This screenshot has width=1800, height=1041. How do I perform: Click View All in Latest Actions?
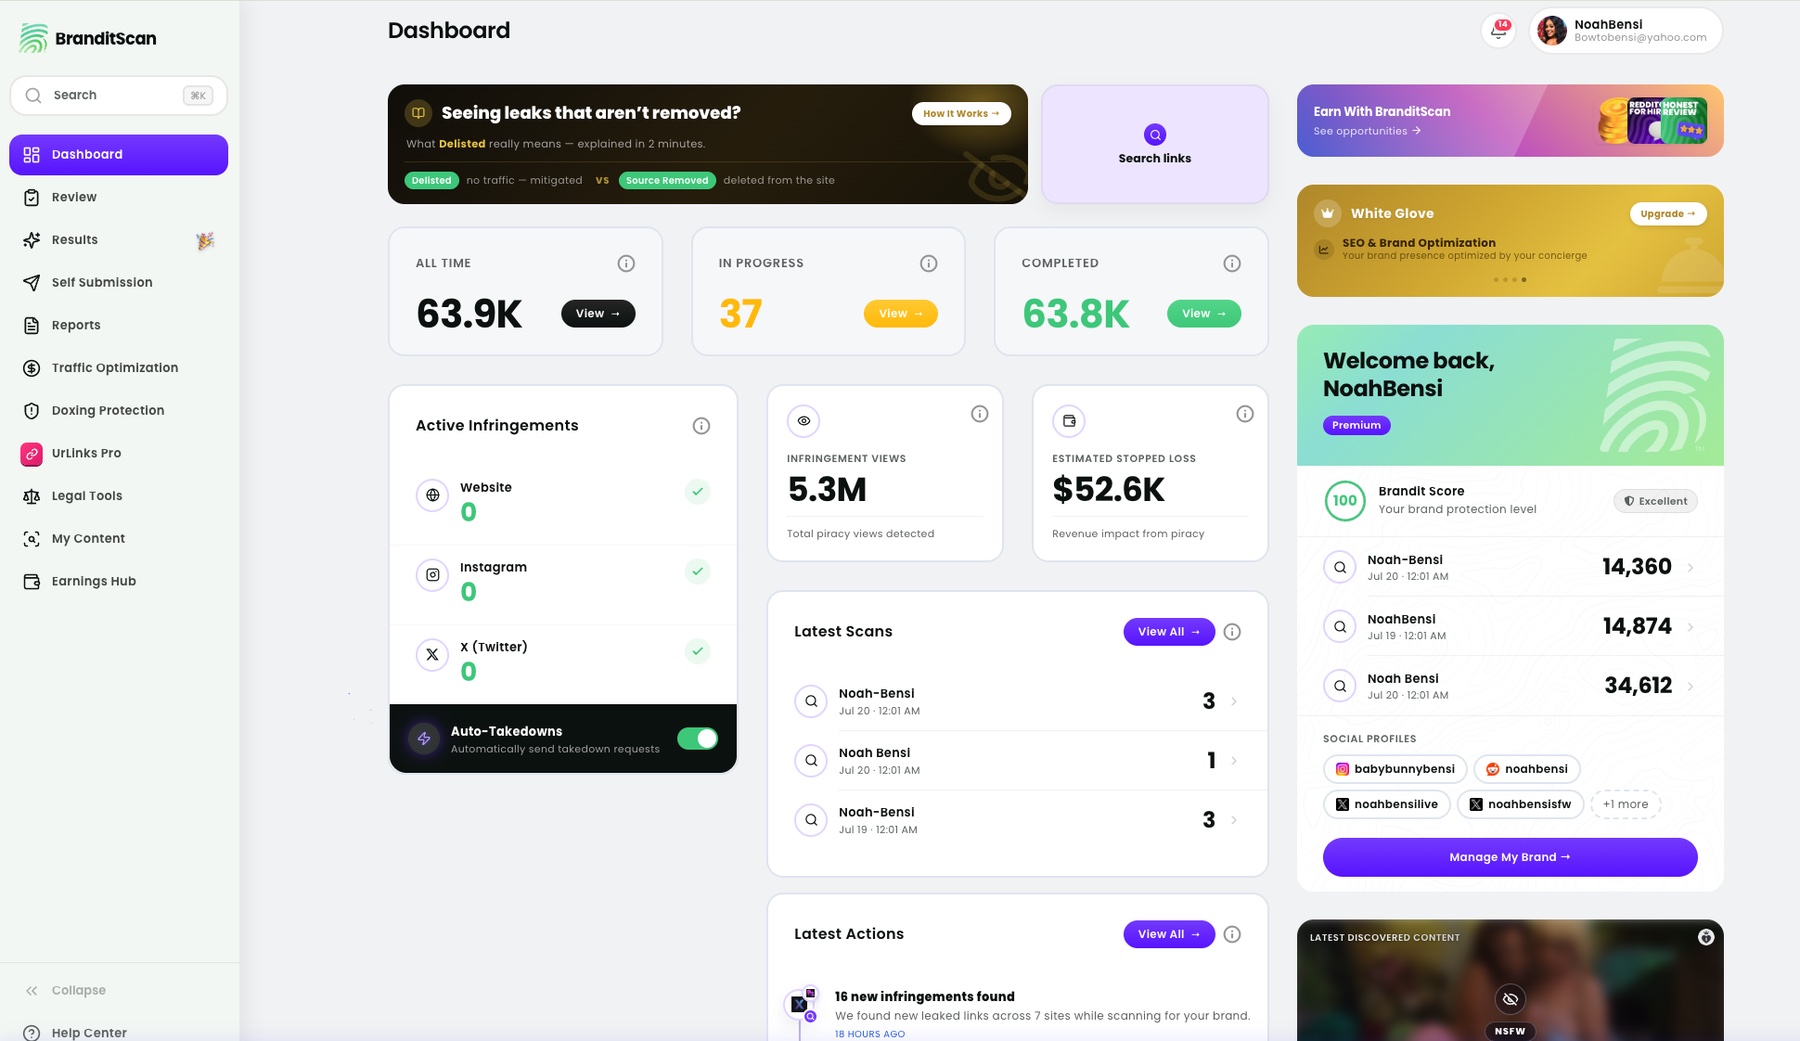[x=1169, y=934]
